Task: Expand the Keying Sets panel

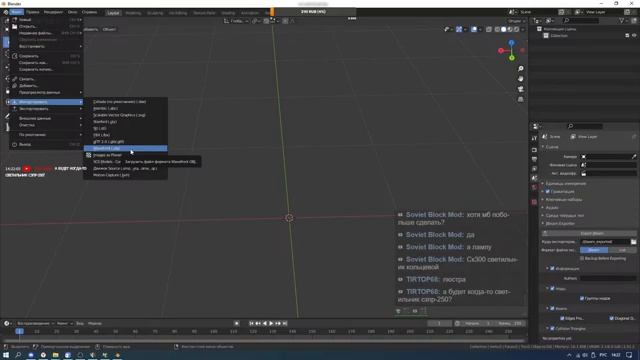Action: (564, 200)
